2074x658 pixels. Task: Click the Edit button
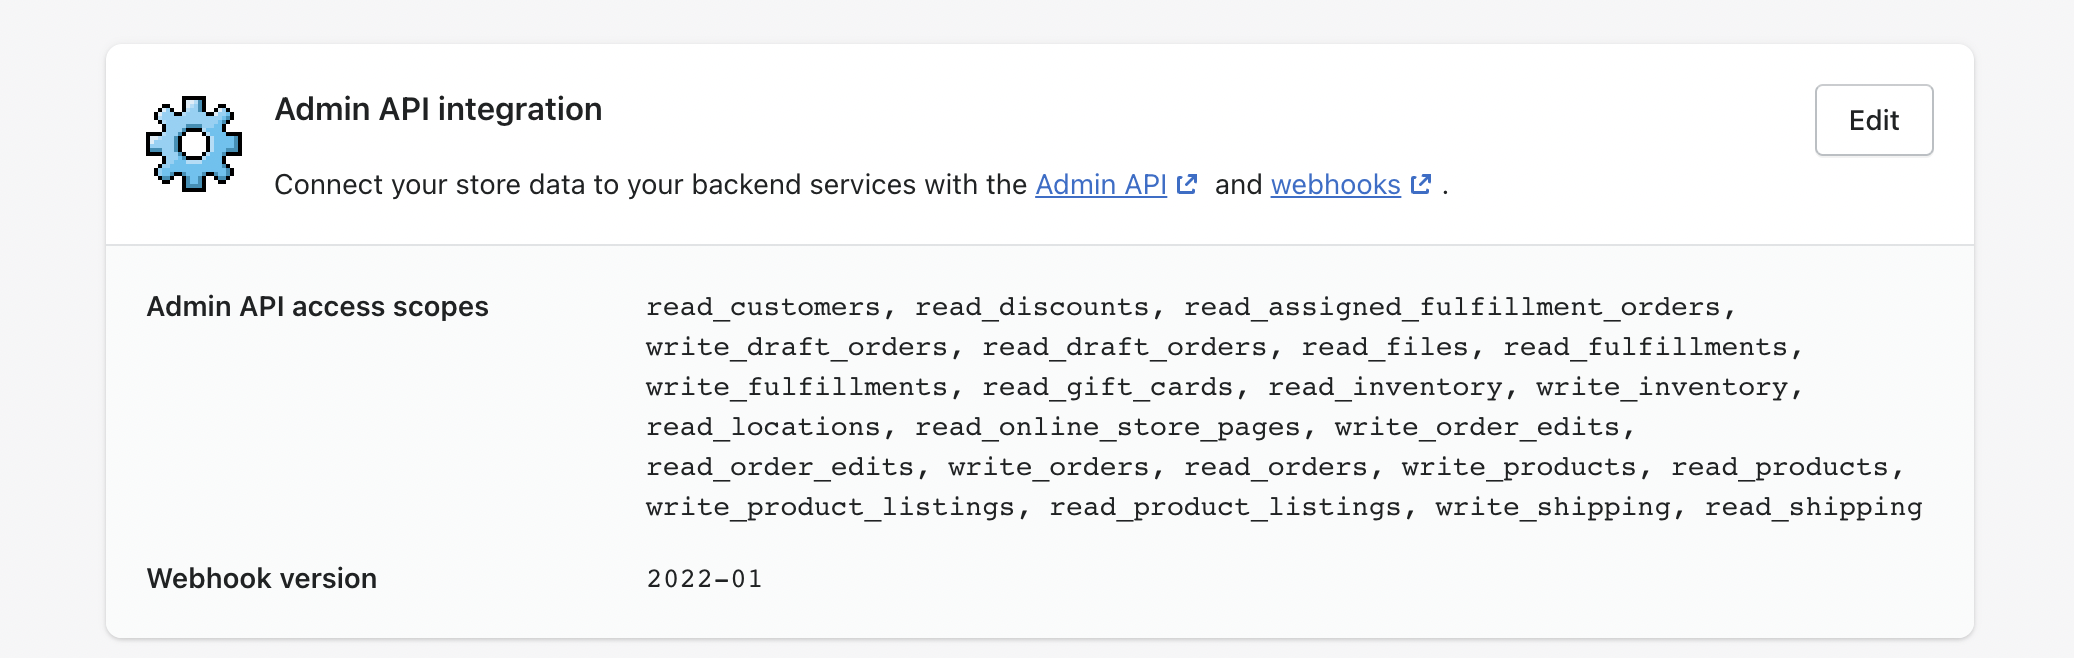[x=1873, y=120]
